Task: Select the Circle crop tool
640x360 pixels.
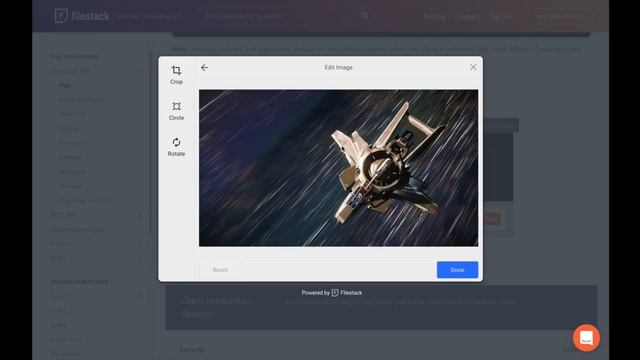Action: (x=176, y=111)
